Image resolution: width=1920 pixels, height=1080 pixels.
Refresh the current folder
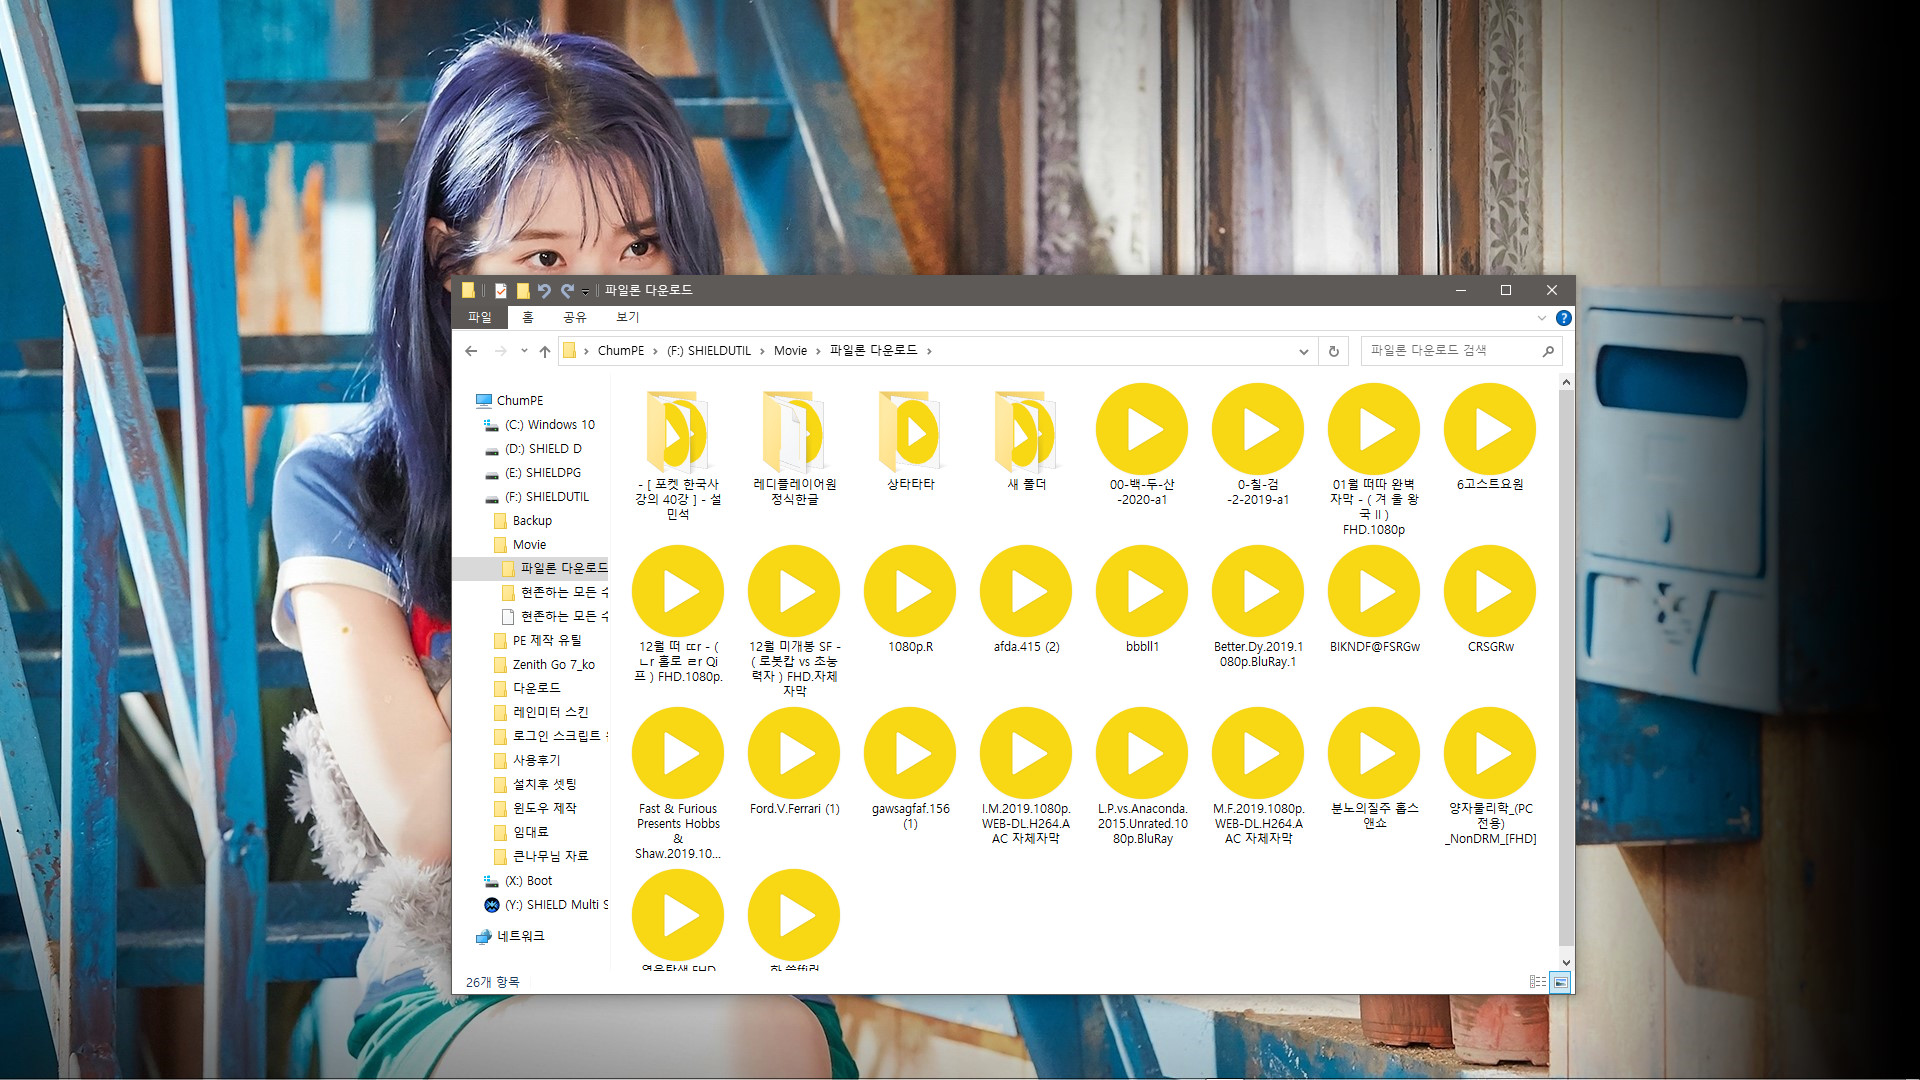[x=1333, y=351]
